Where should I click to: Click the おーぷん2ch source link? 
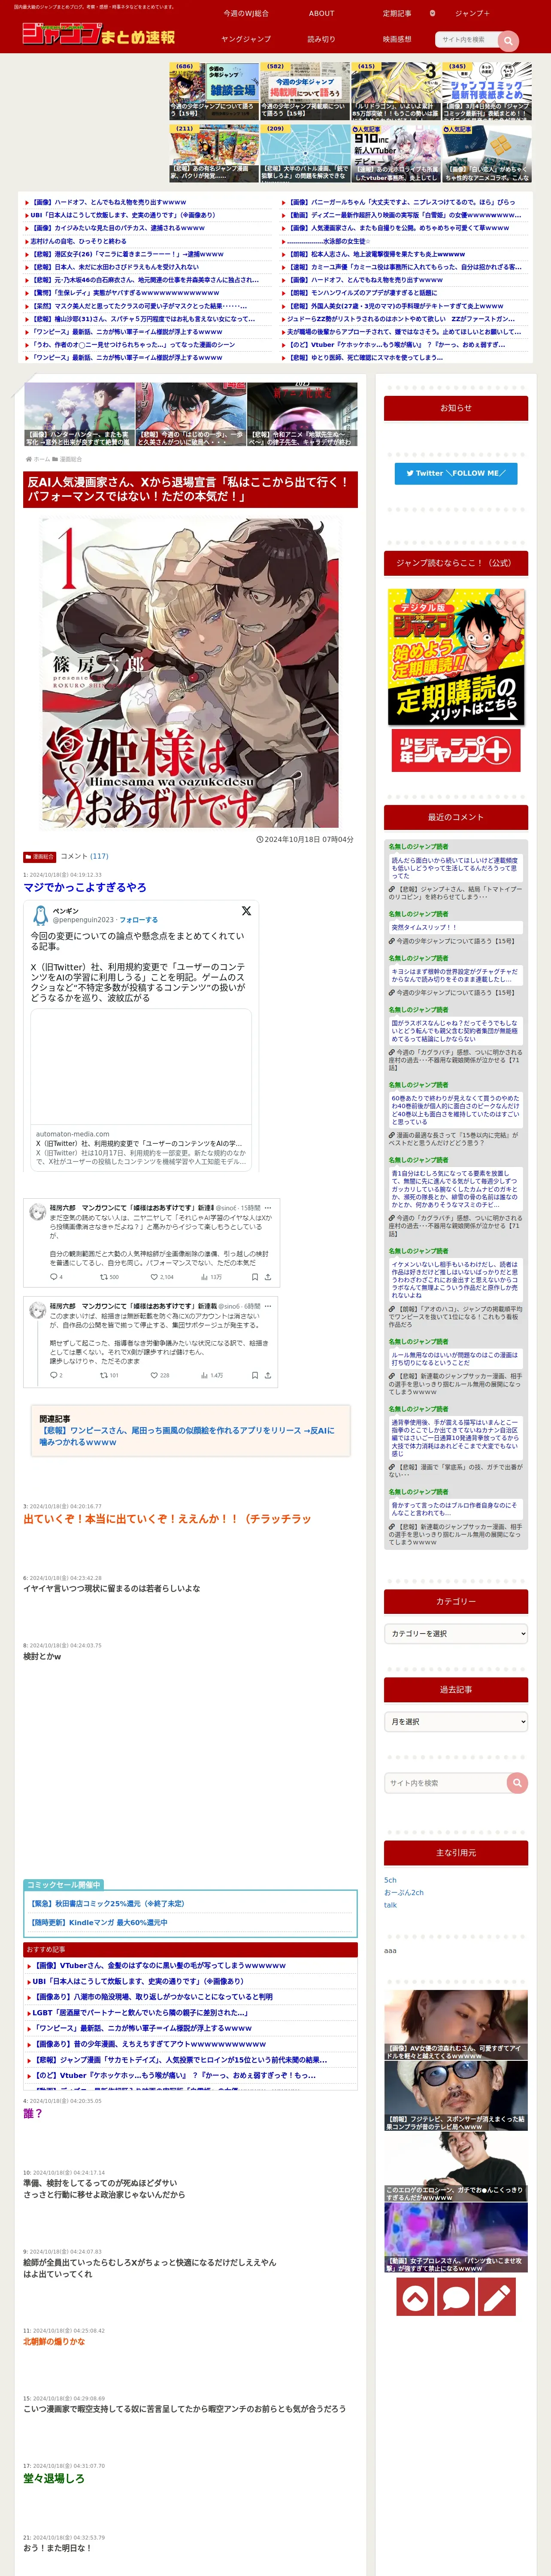404,1892
